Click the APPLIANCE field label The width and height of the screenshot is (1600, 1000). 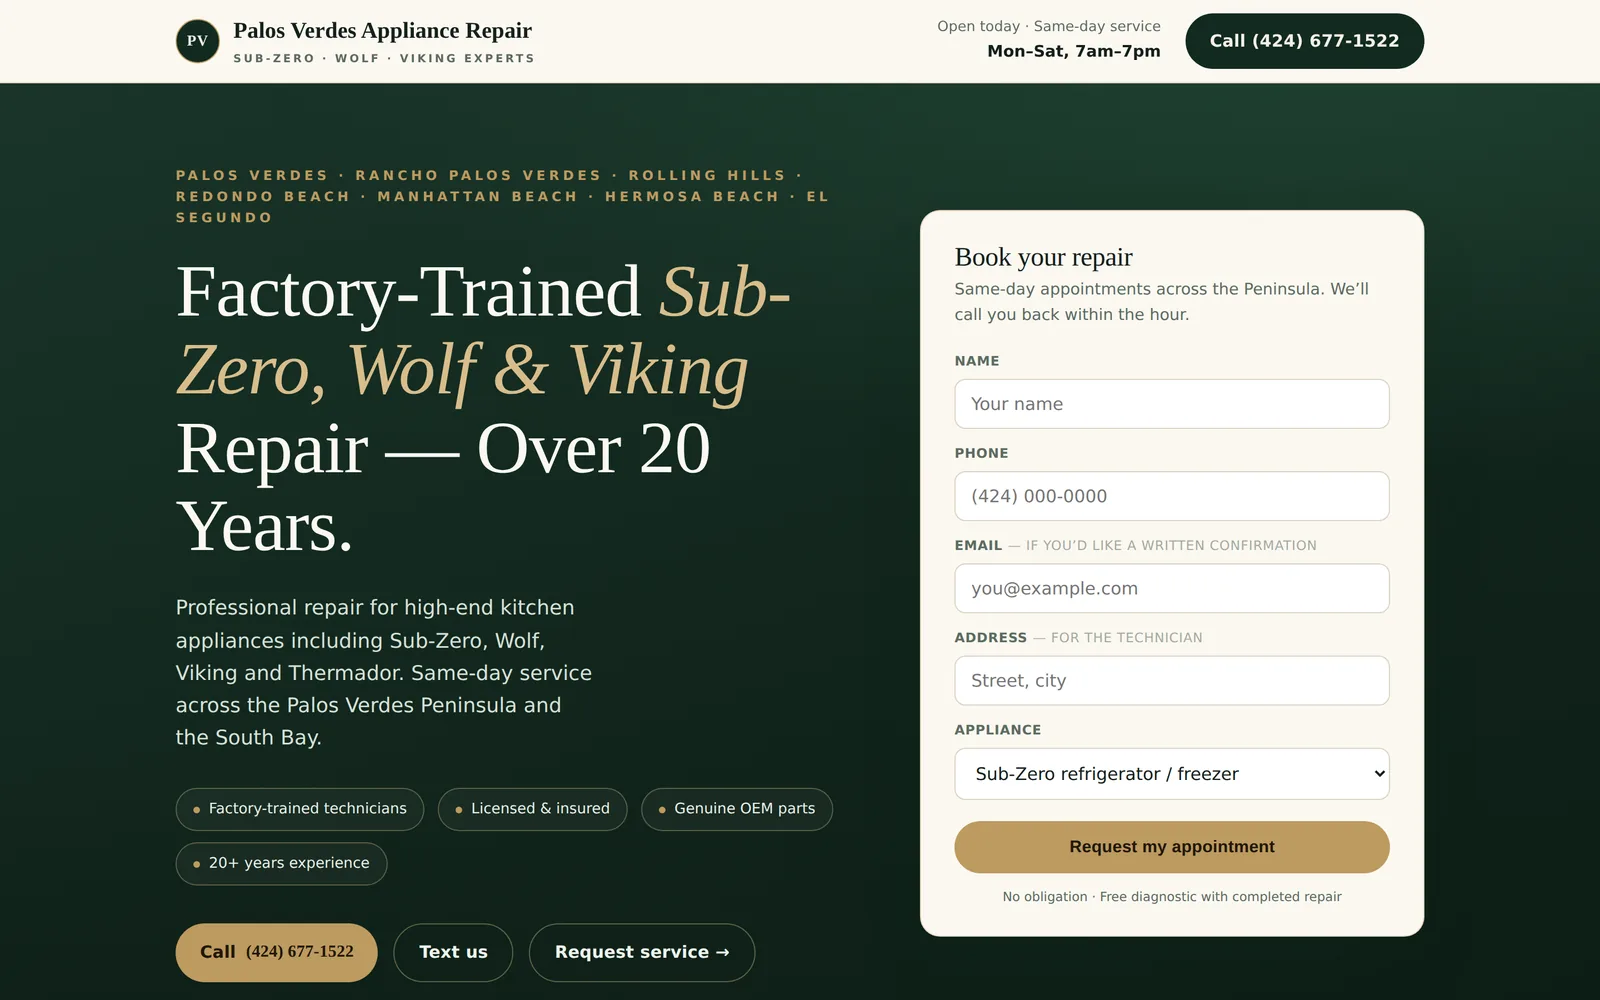coord(998,730)
